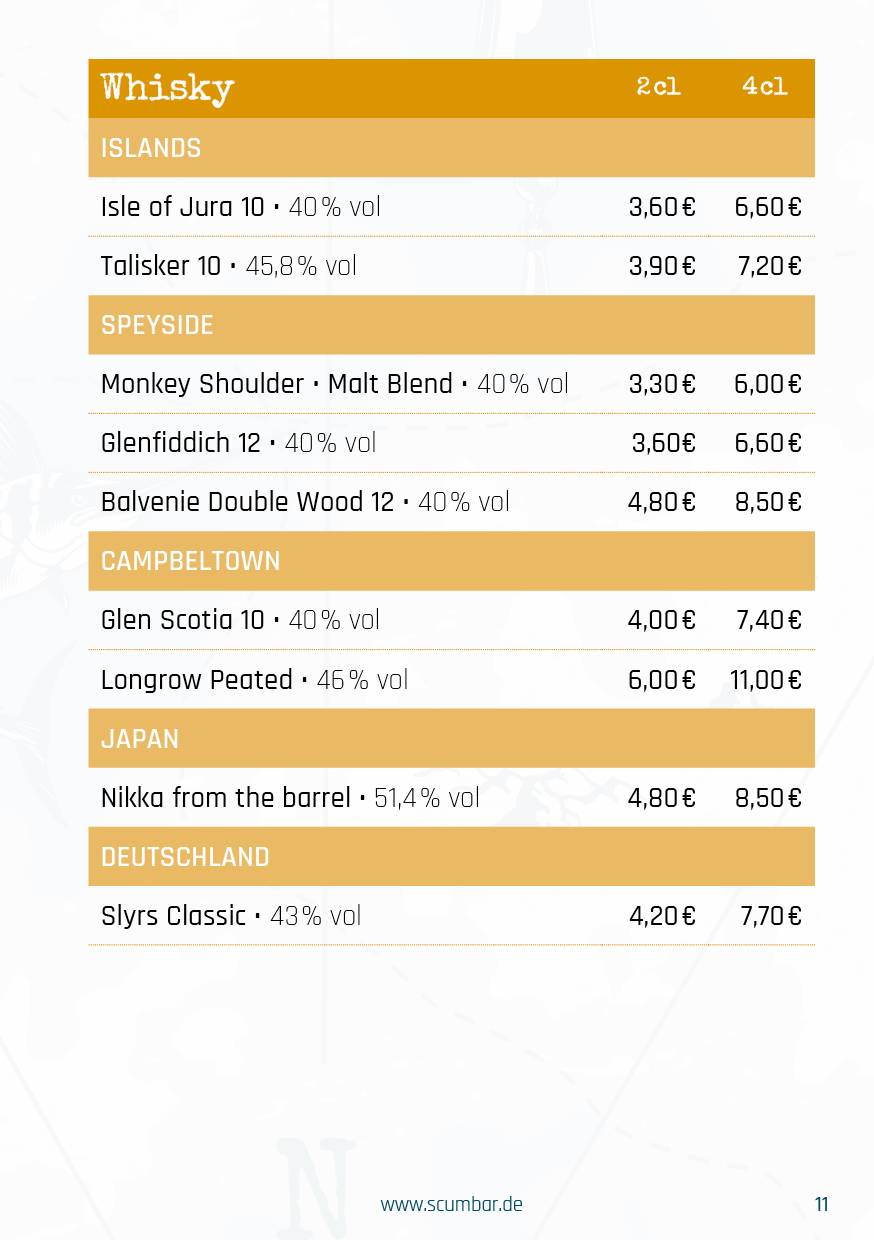Click the 4cl column header
This screenshot has width=874, height=1240.
coord(765,87)
